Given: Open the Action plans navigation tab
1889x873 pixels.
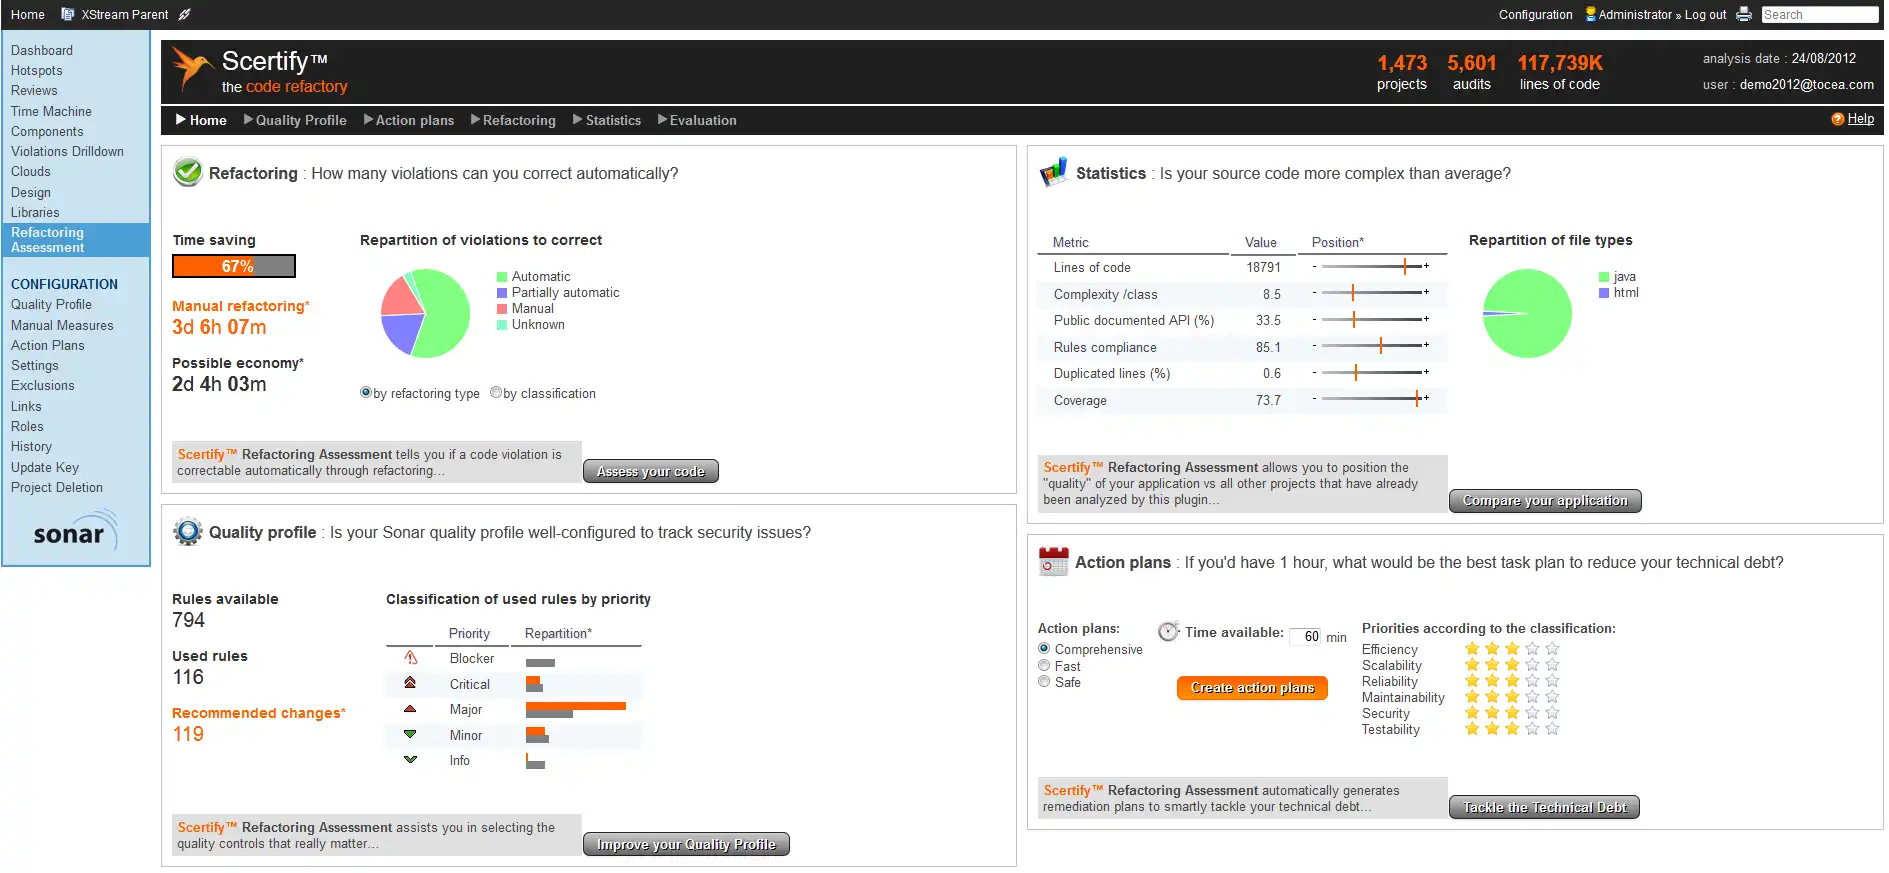Looking at the screenshot, I should coord(409,120).
